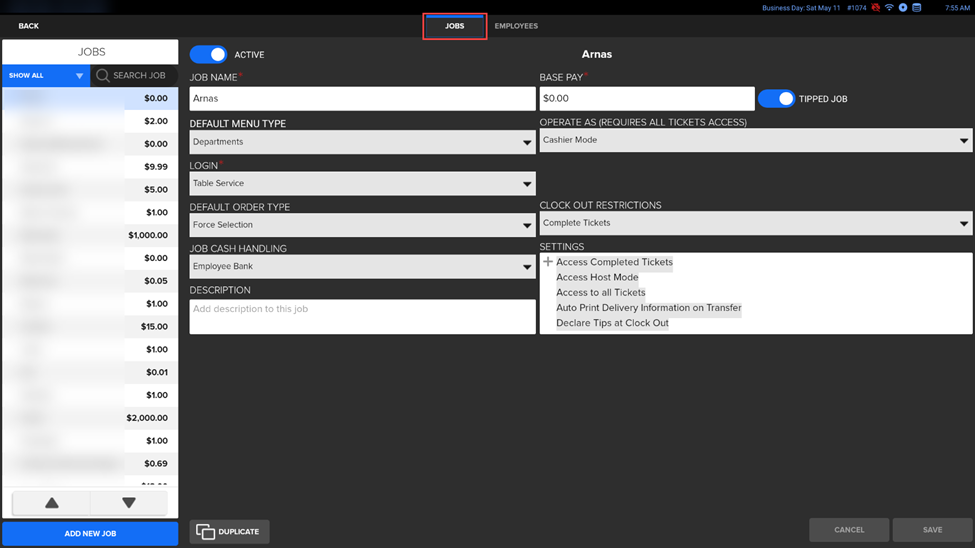This screenshot has width=975, height=548.
Task: Select the Jobs tab
Action: [455, 26]
